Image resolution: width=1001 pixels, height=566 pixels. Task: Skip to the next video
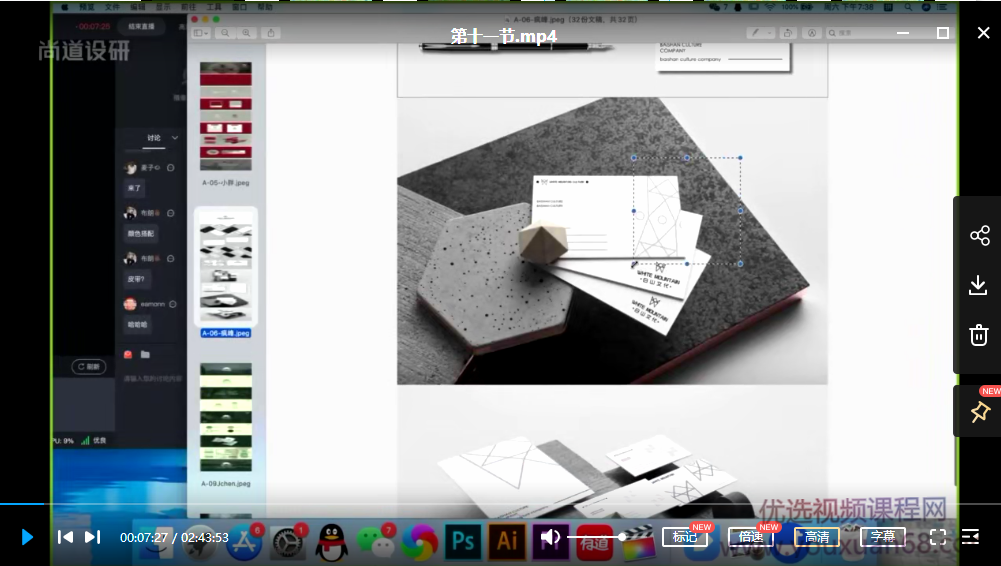pyautogui.click(x=92, y=537)
